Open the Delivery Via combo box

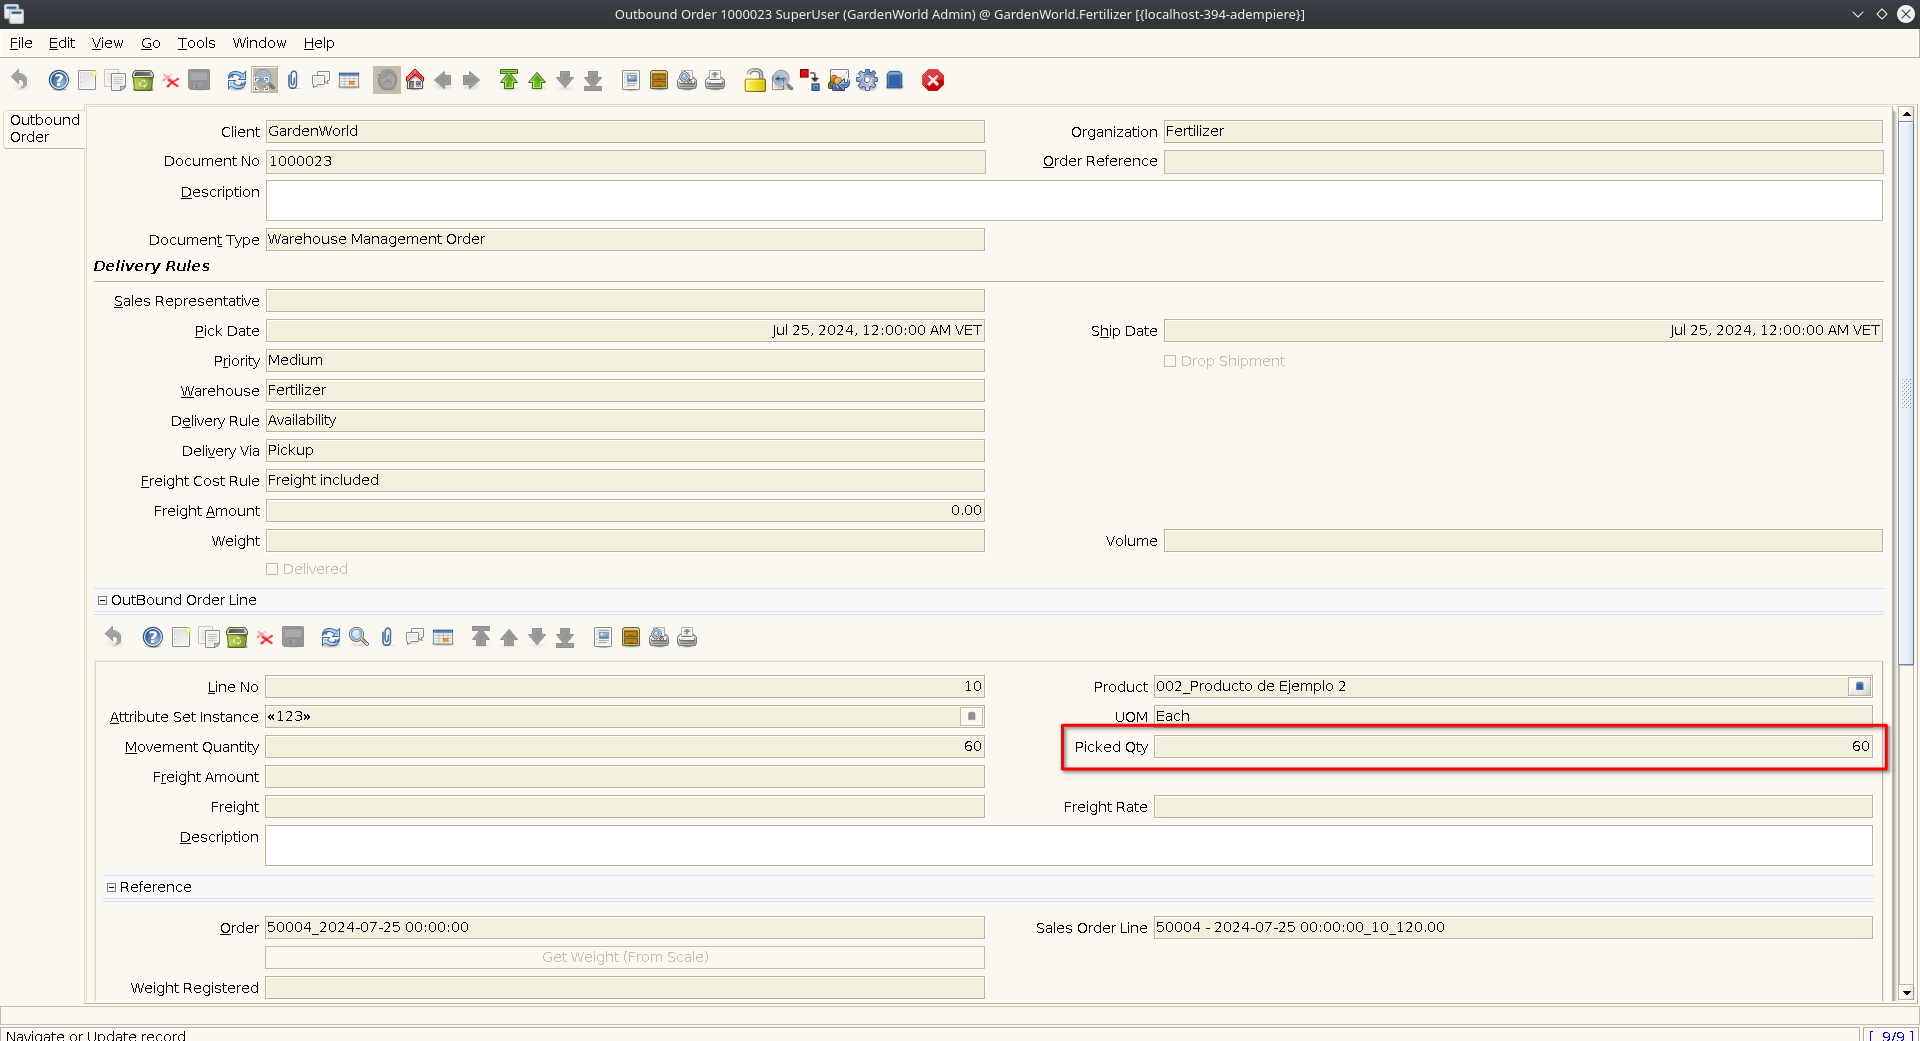(625, 450)
